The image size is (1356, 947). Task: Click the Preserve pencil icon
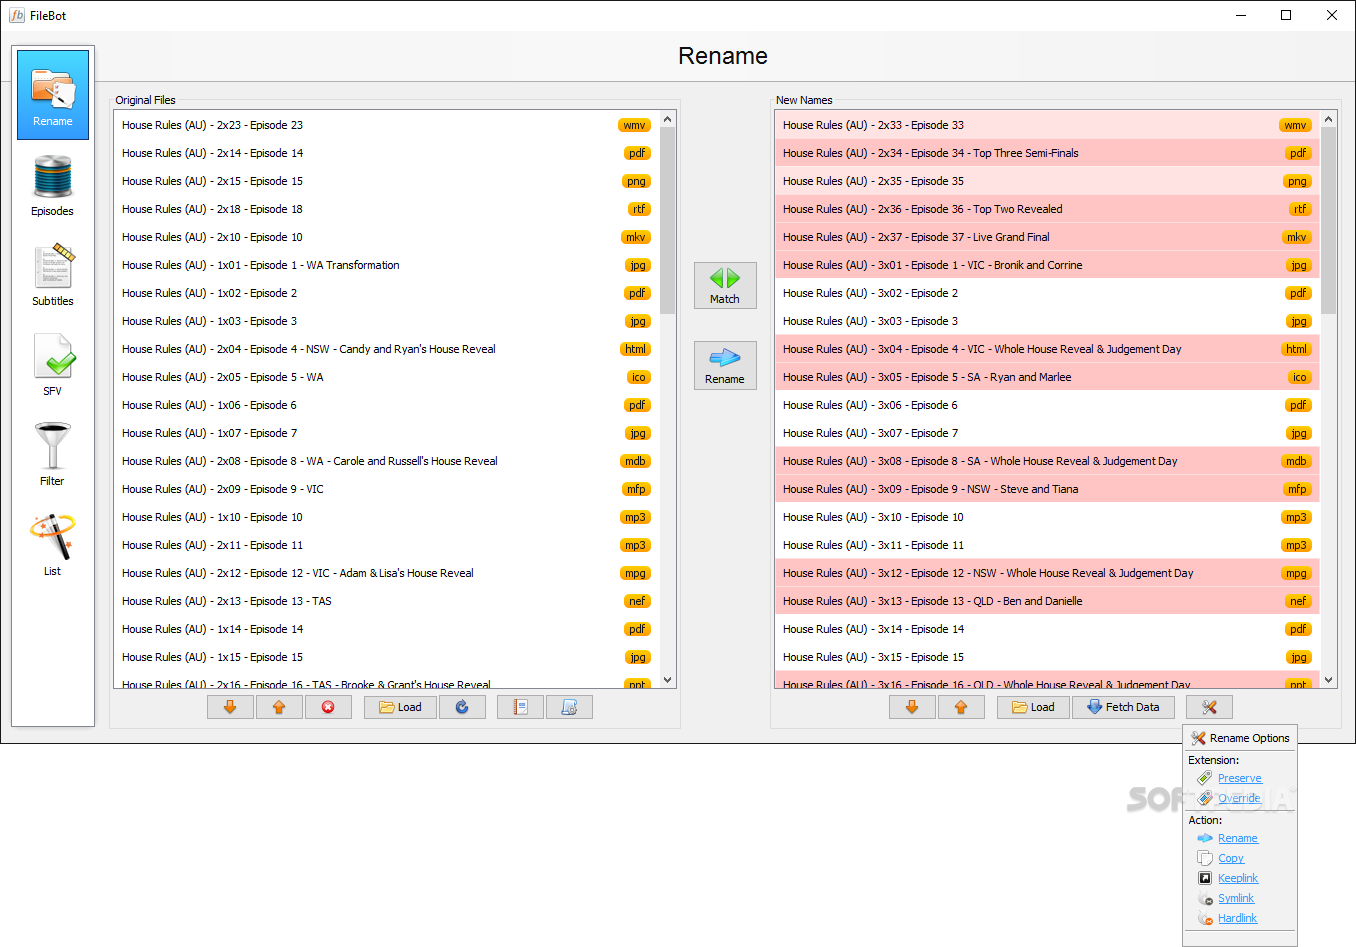point(1205,778)
